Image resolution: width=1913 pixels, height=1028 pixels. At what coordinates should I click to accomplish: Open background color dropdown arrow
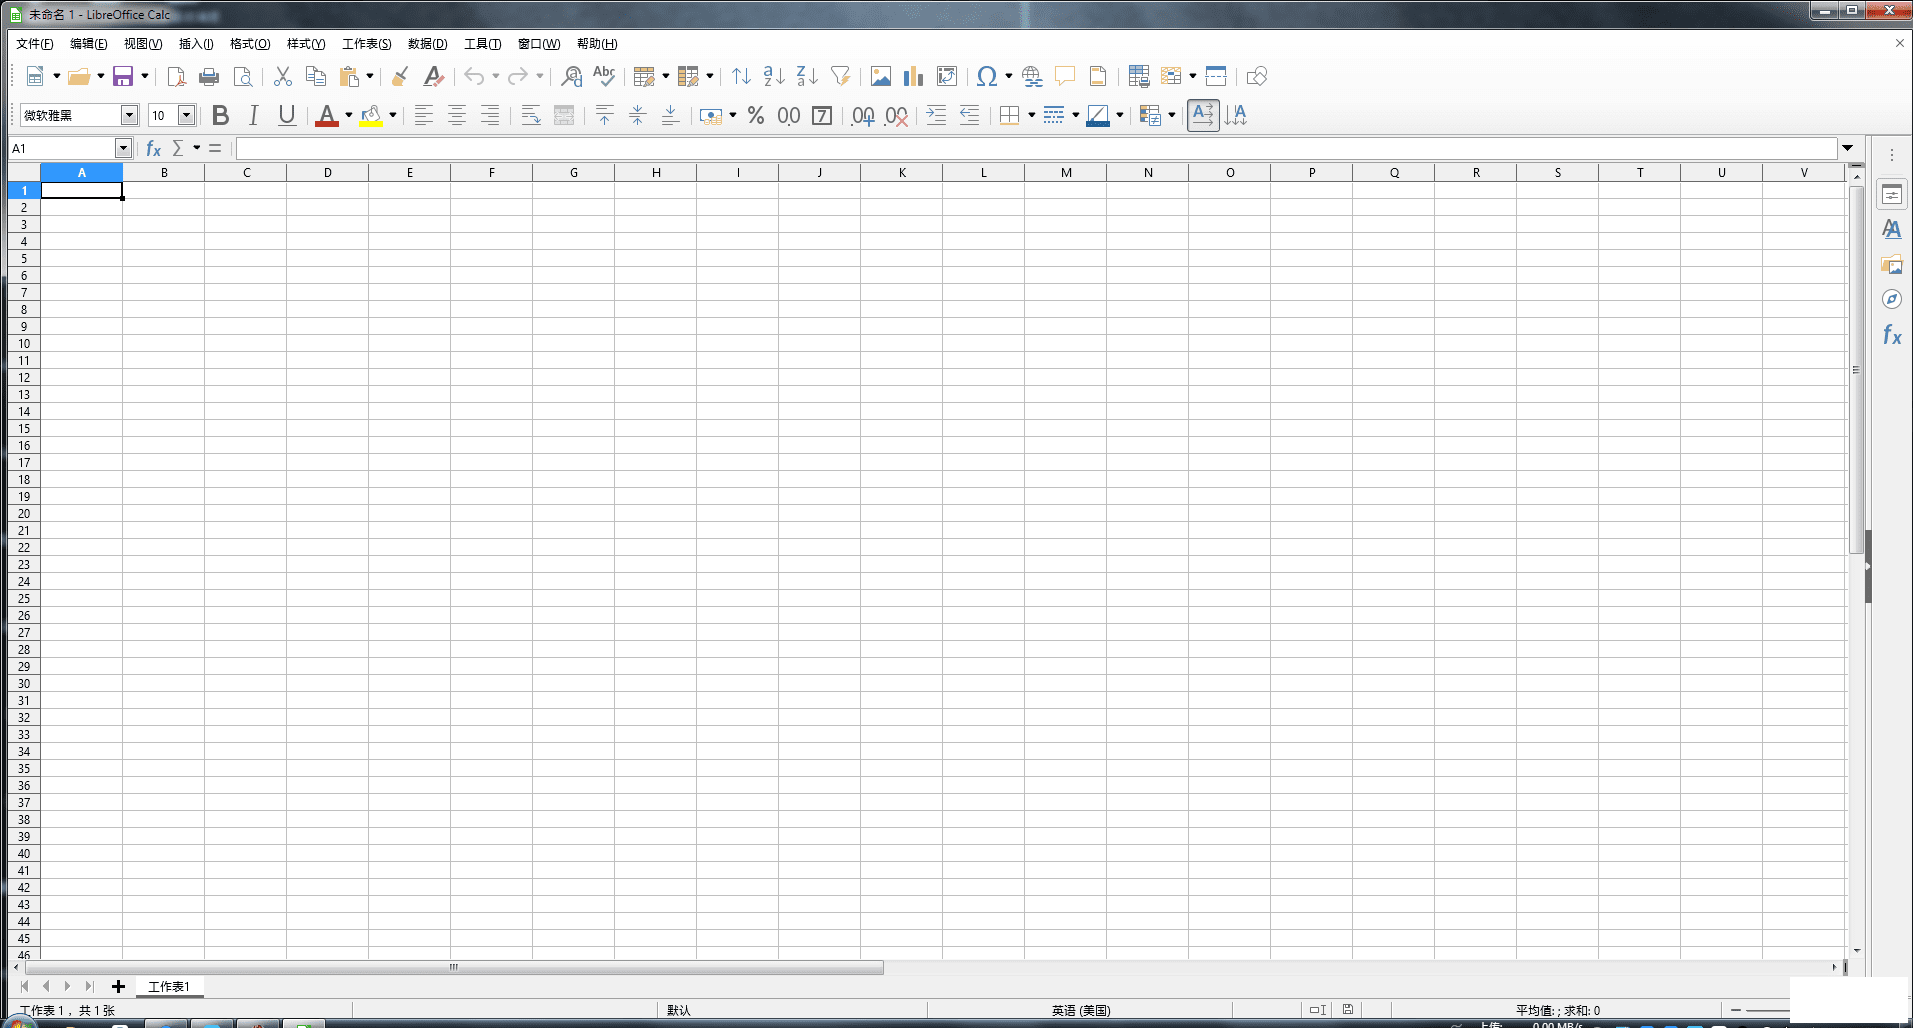(392, 115)
